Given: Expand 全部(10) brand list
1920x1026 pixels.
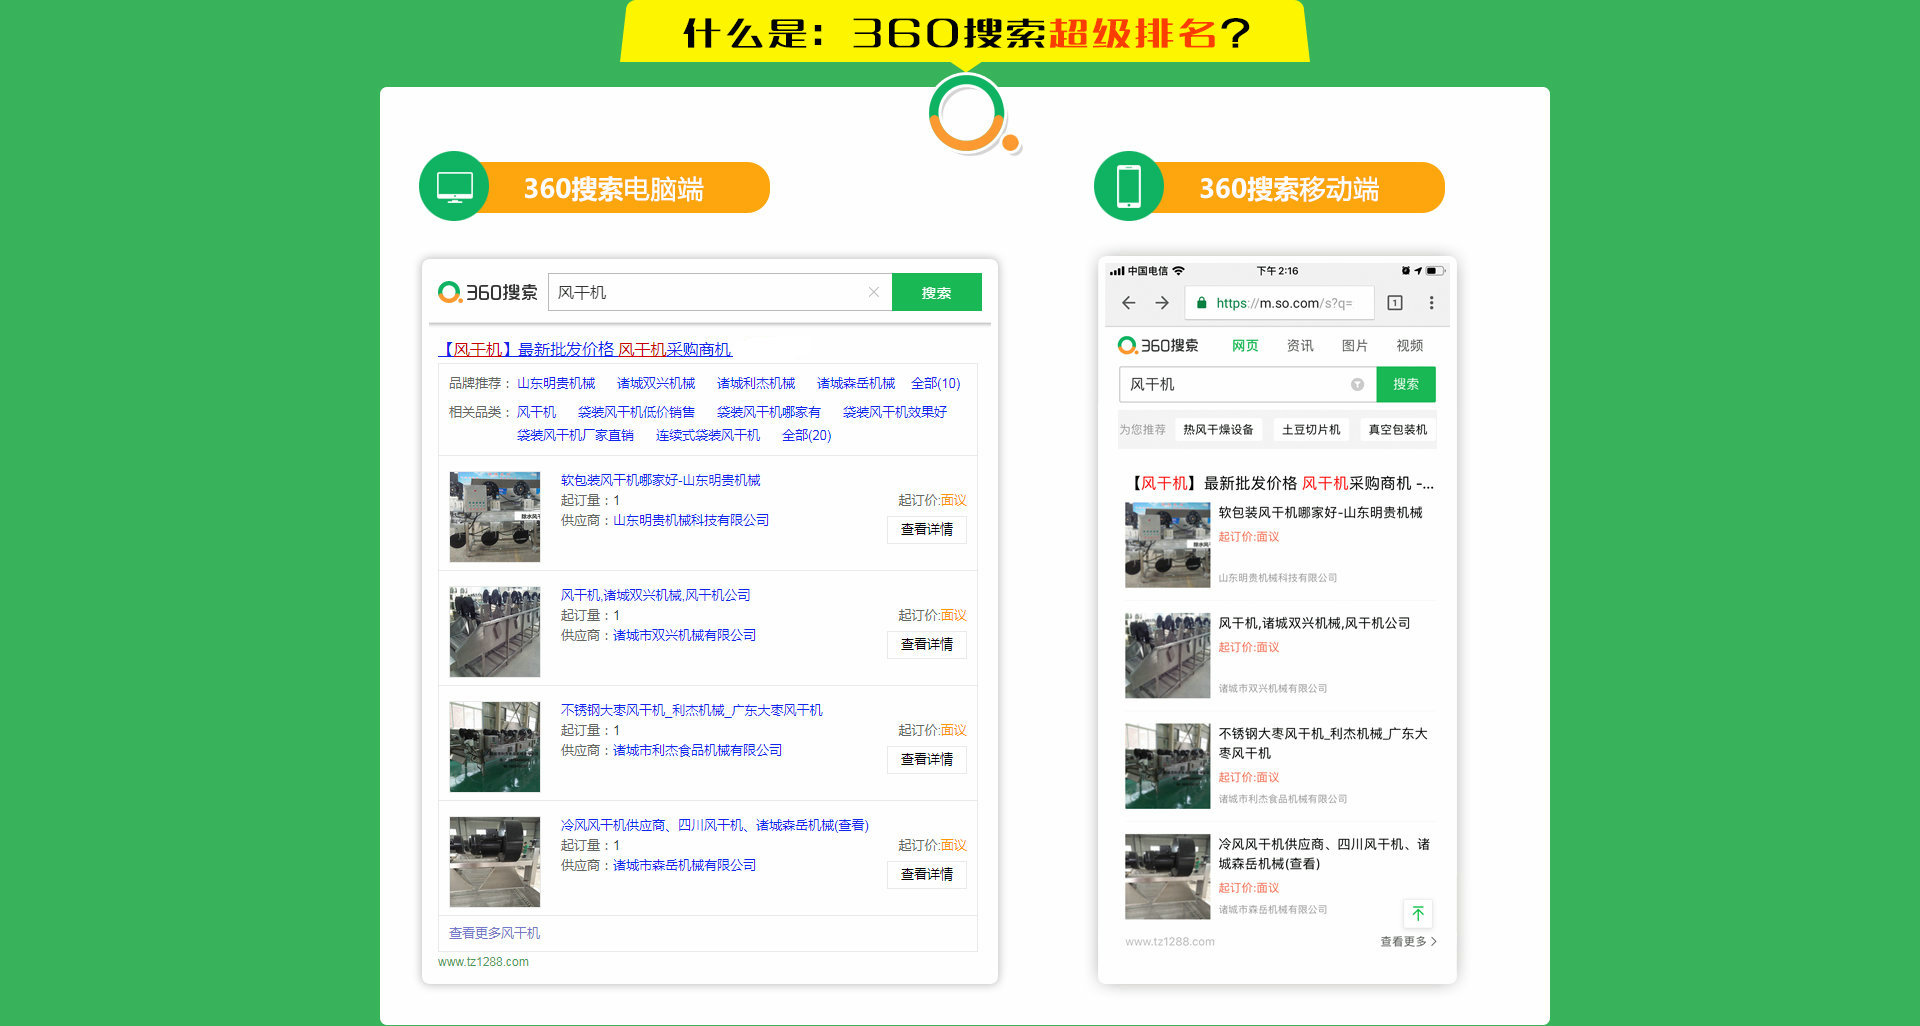Looking at the screenshot, I should (936, 383).
